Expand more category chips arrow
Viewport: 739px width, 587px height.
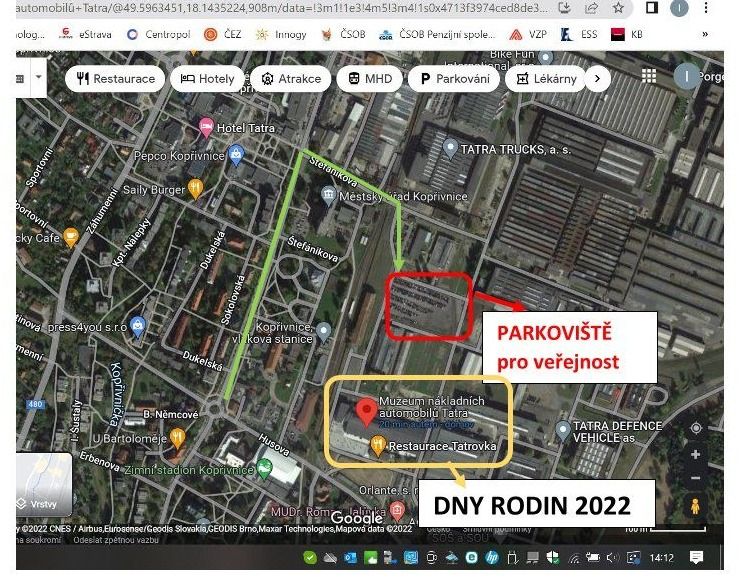pos(597,79)
